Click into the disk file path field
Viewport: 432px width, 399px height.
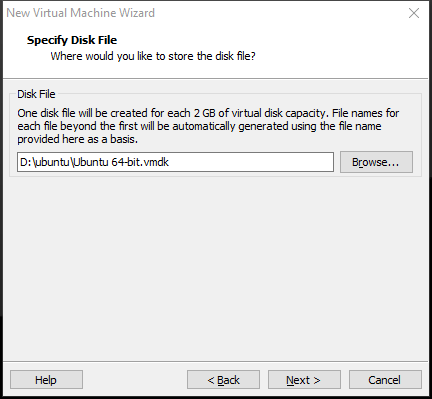coord(175,162)
